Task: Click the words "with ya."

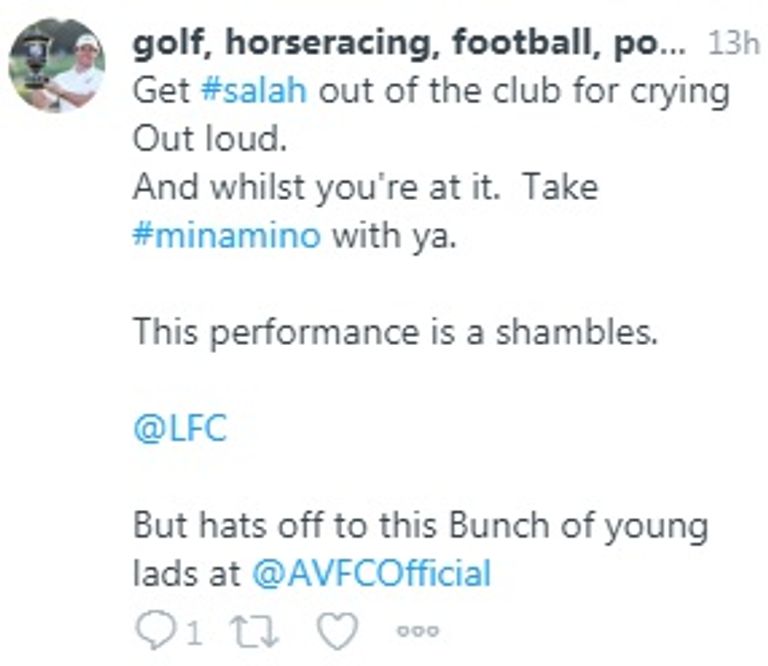Action: coord(393,236)
